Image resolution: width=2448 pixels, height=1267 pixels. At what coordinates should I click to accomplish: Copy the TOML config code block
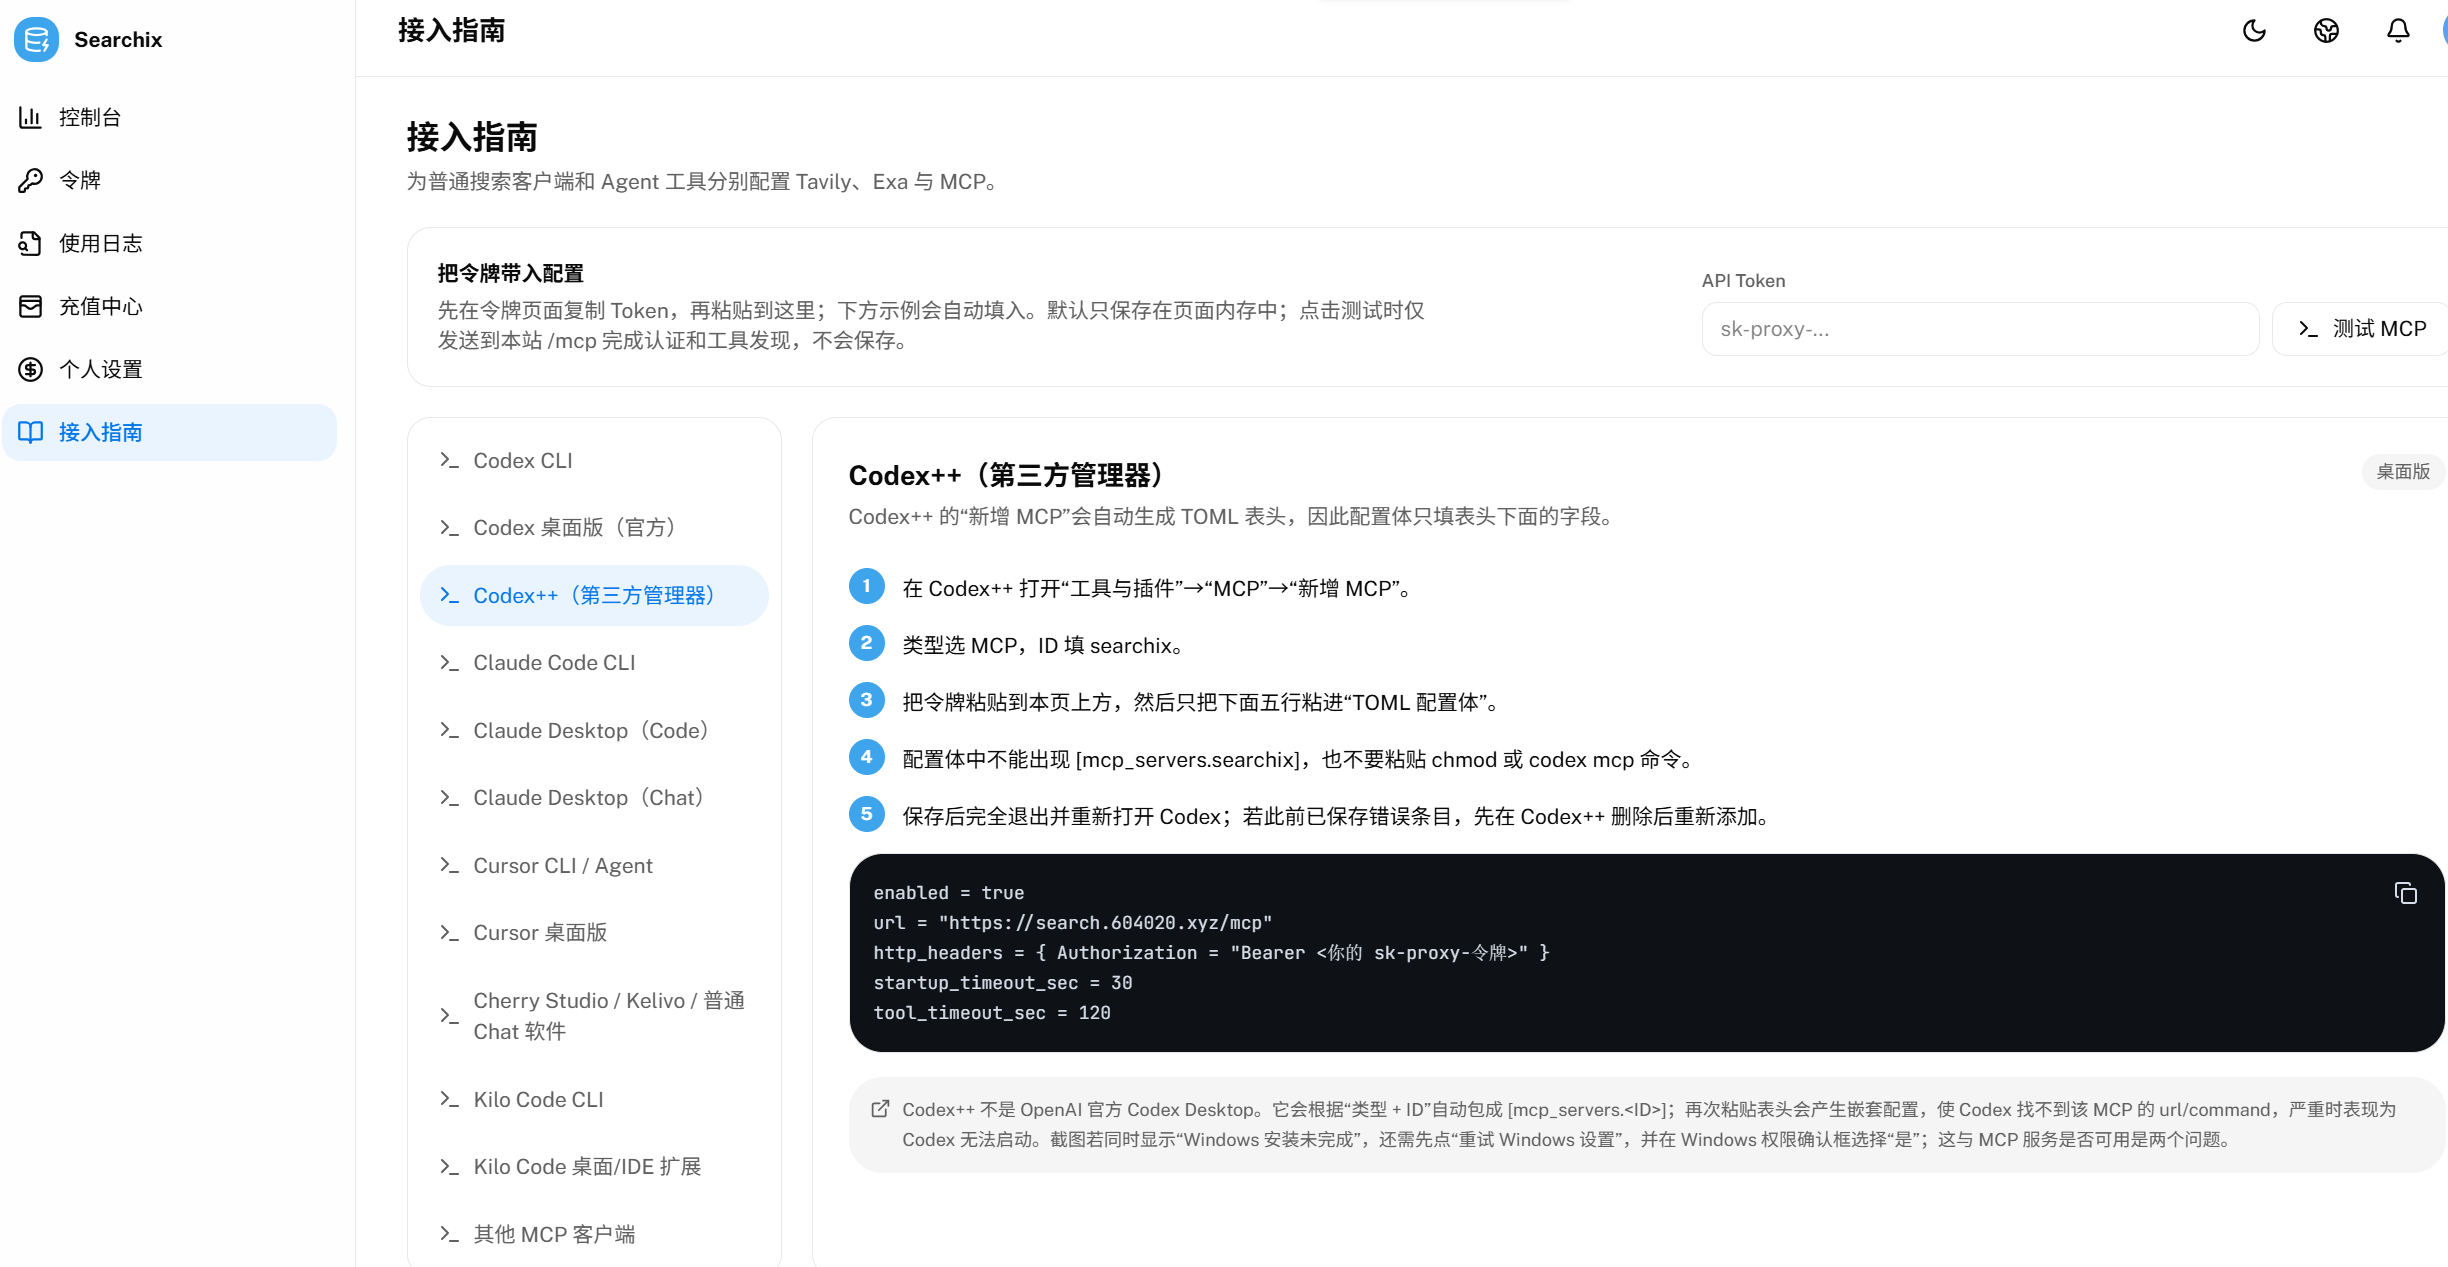click(2405, 893)
